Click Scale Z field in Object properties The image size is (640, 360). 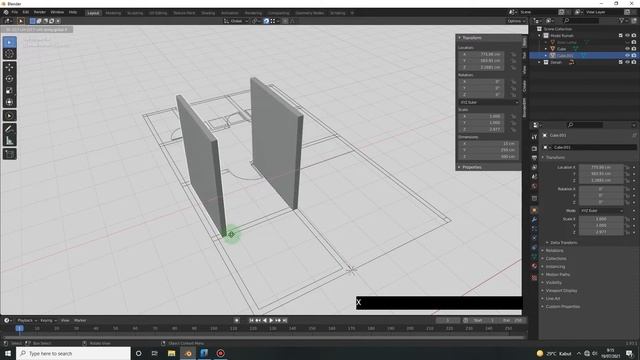[x=602, y=232]
